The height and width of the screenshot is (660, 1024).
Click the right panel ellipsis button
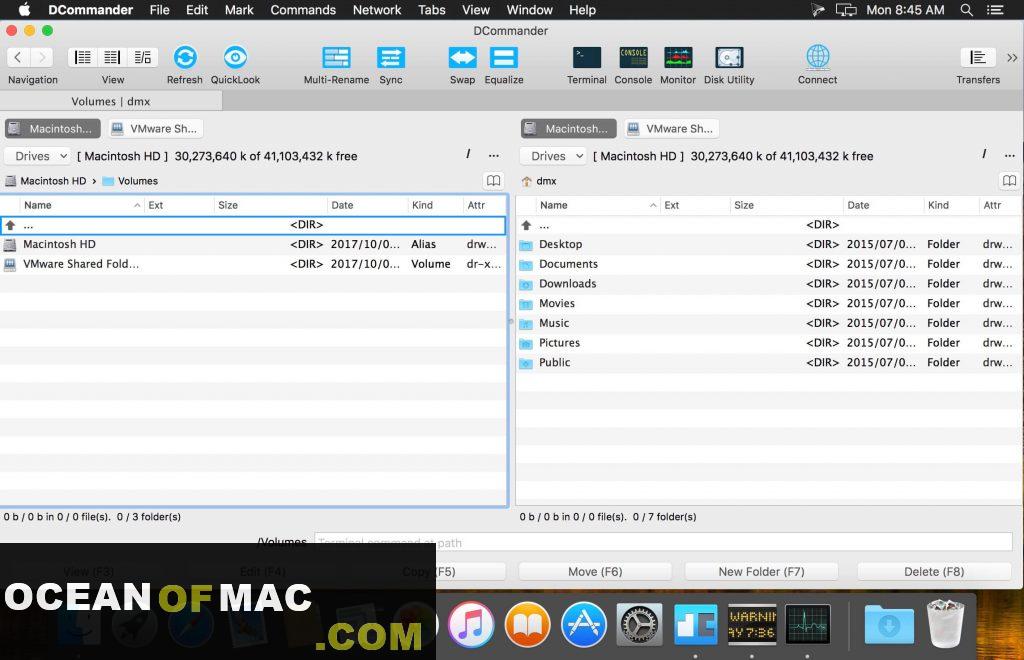coord(1010,155)
